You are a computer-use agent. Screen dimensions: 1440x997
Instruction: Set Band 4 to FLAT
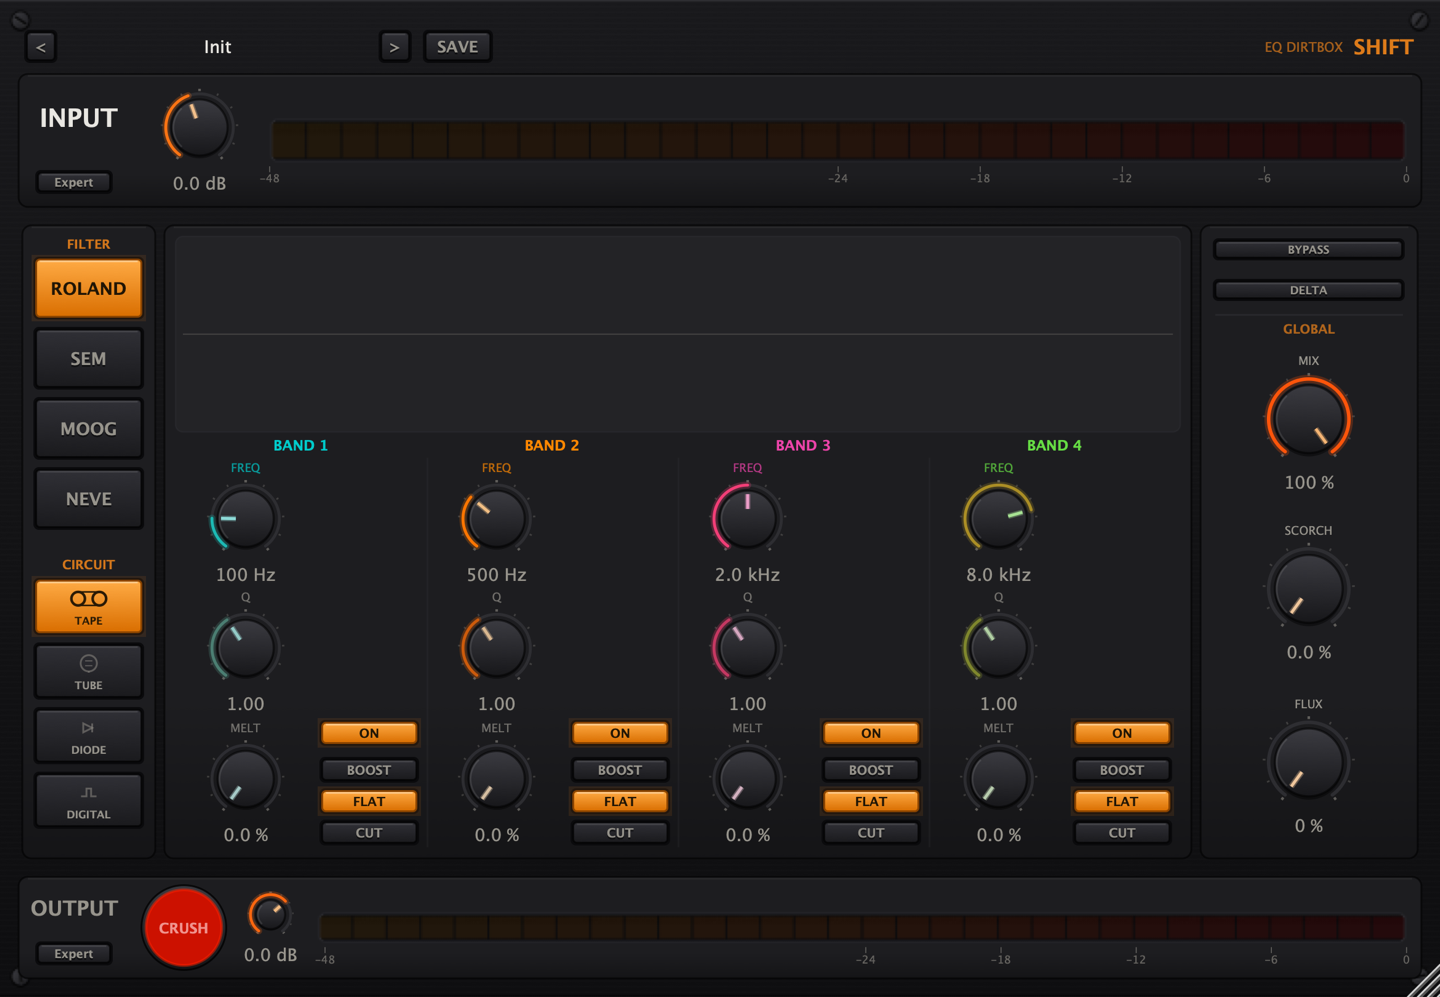(x=1122, y=801)
